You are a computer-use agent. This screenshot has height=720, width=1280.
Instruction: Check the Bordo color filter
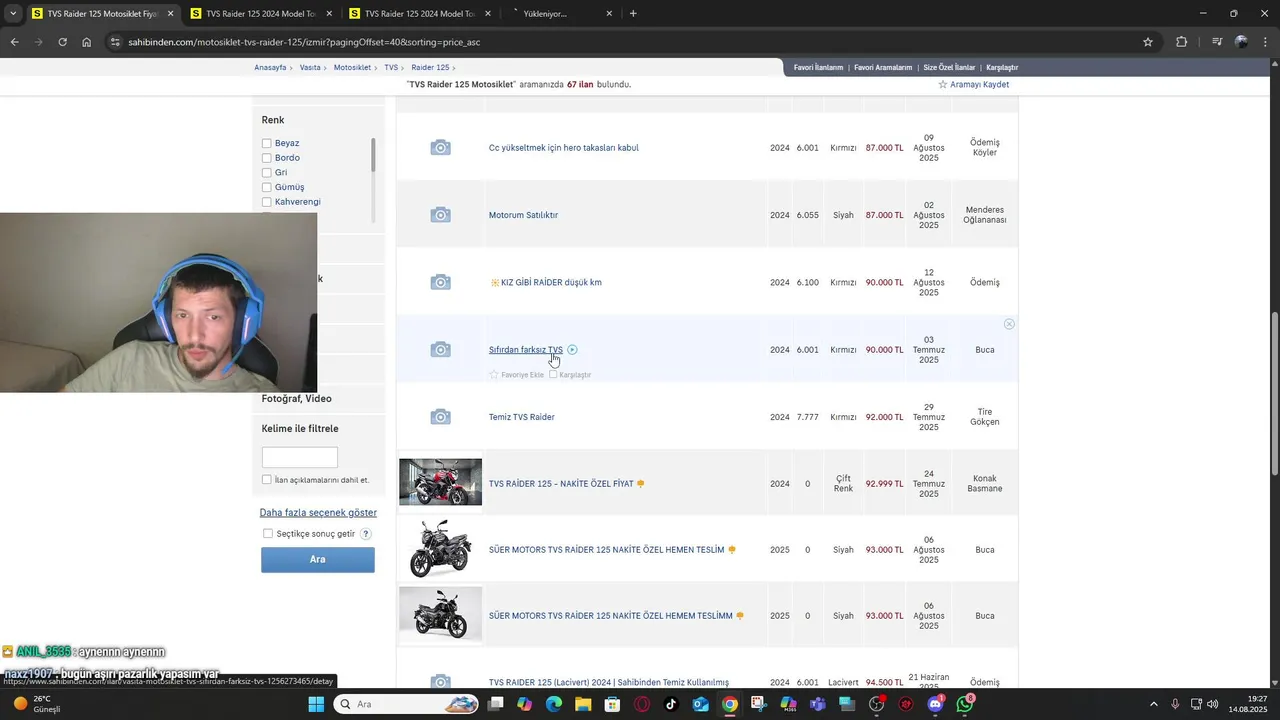(267, 158)
